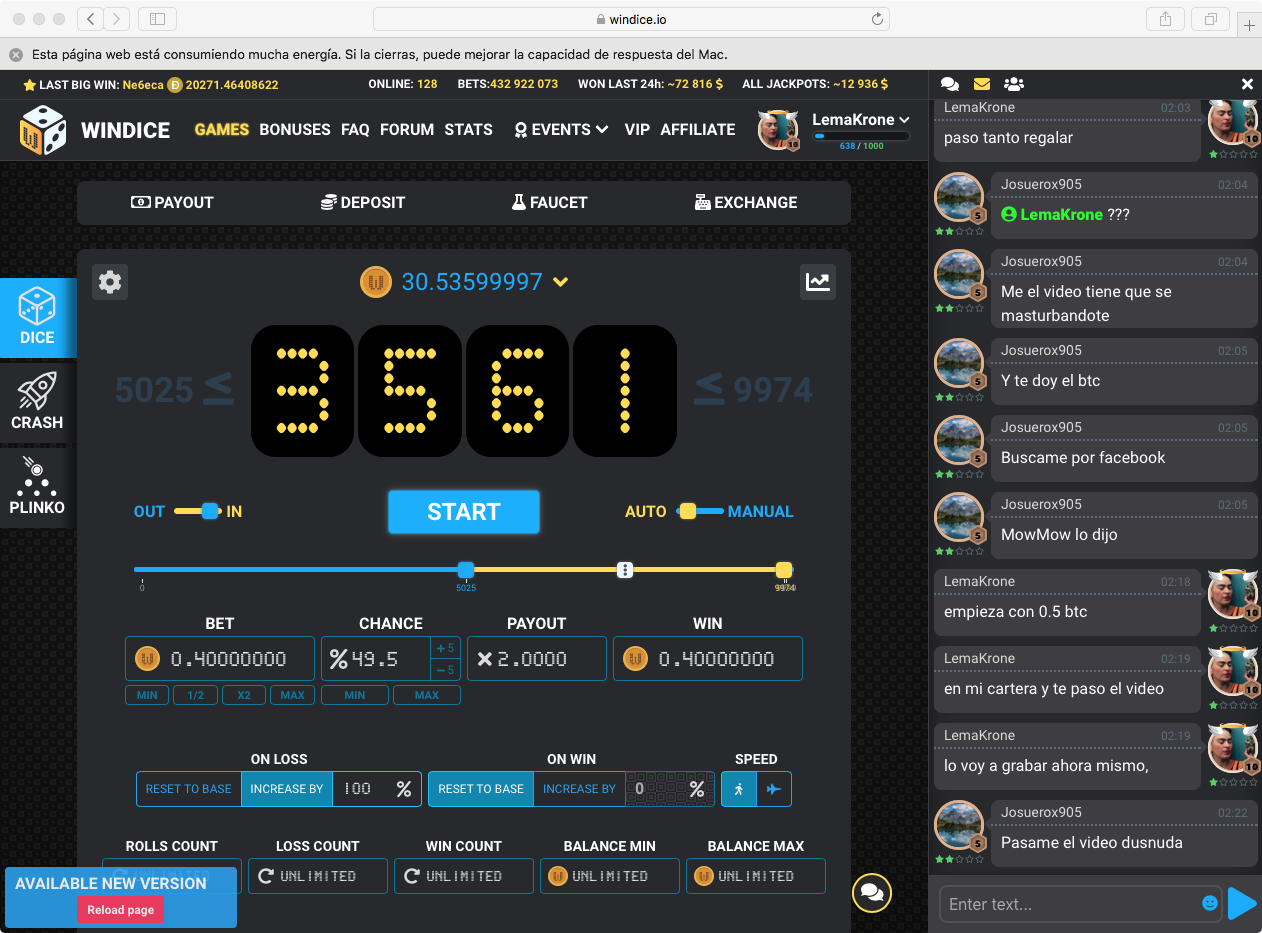Send chat message with arrow icon
Image resolution: width=1262 pixels, height=933 pixels.
[x=1241, y=903]
